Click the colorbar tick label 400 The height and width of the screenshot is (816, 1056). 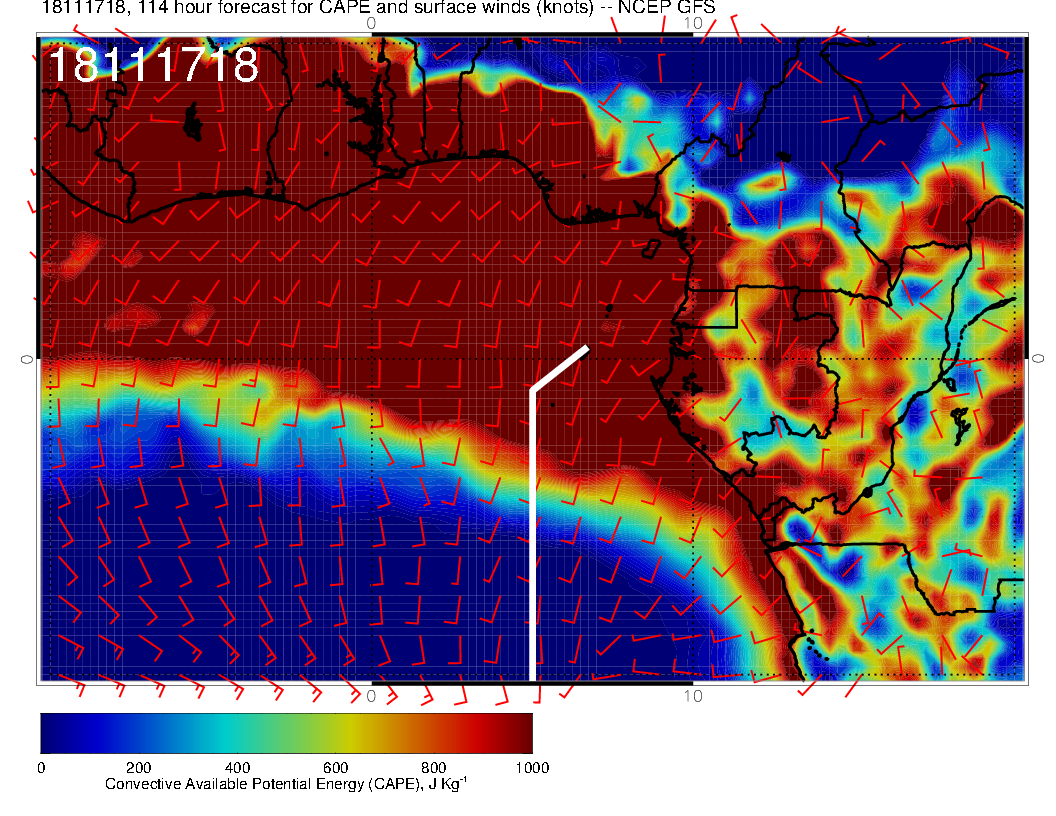point(237,768)
